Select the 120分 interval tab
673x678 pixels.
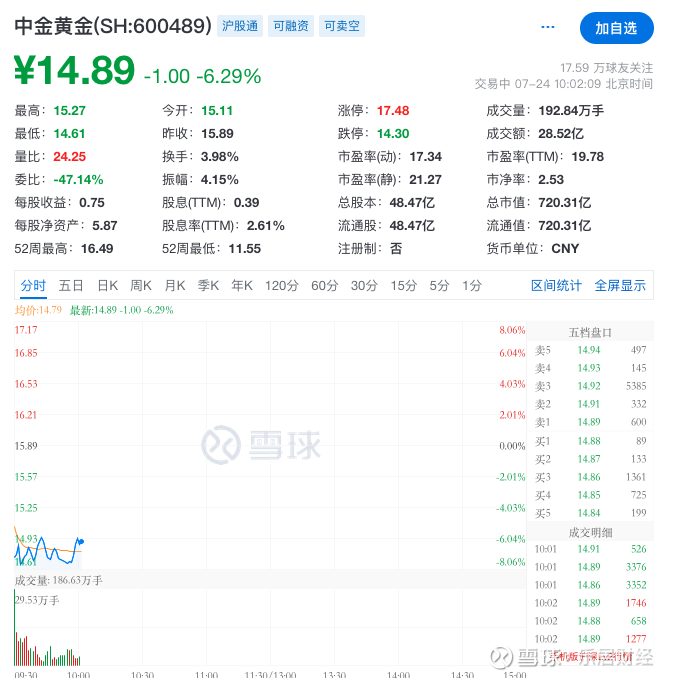tap(282, 286)
